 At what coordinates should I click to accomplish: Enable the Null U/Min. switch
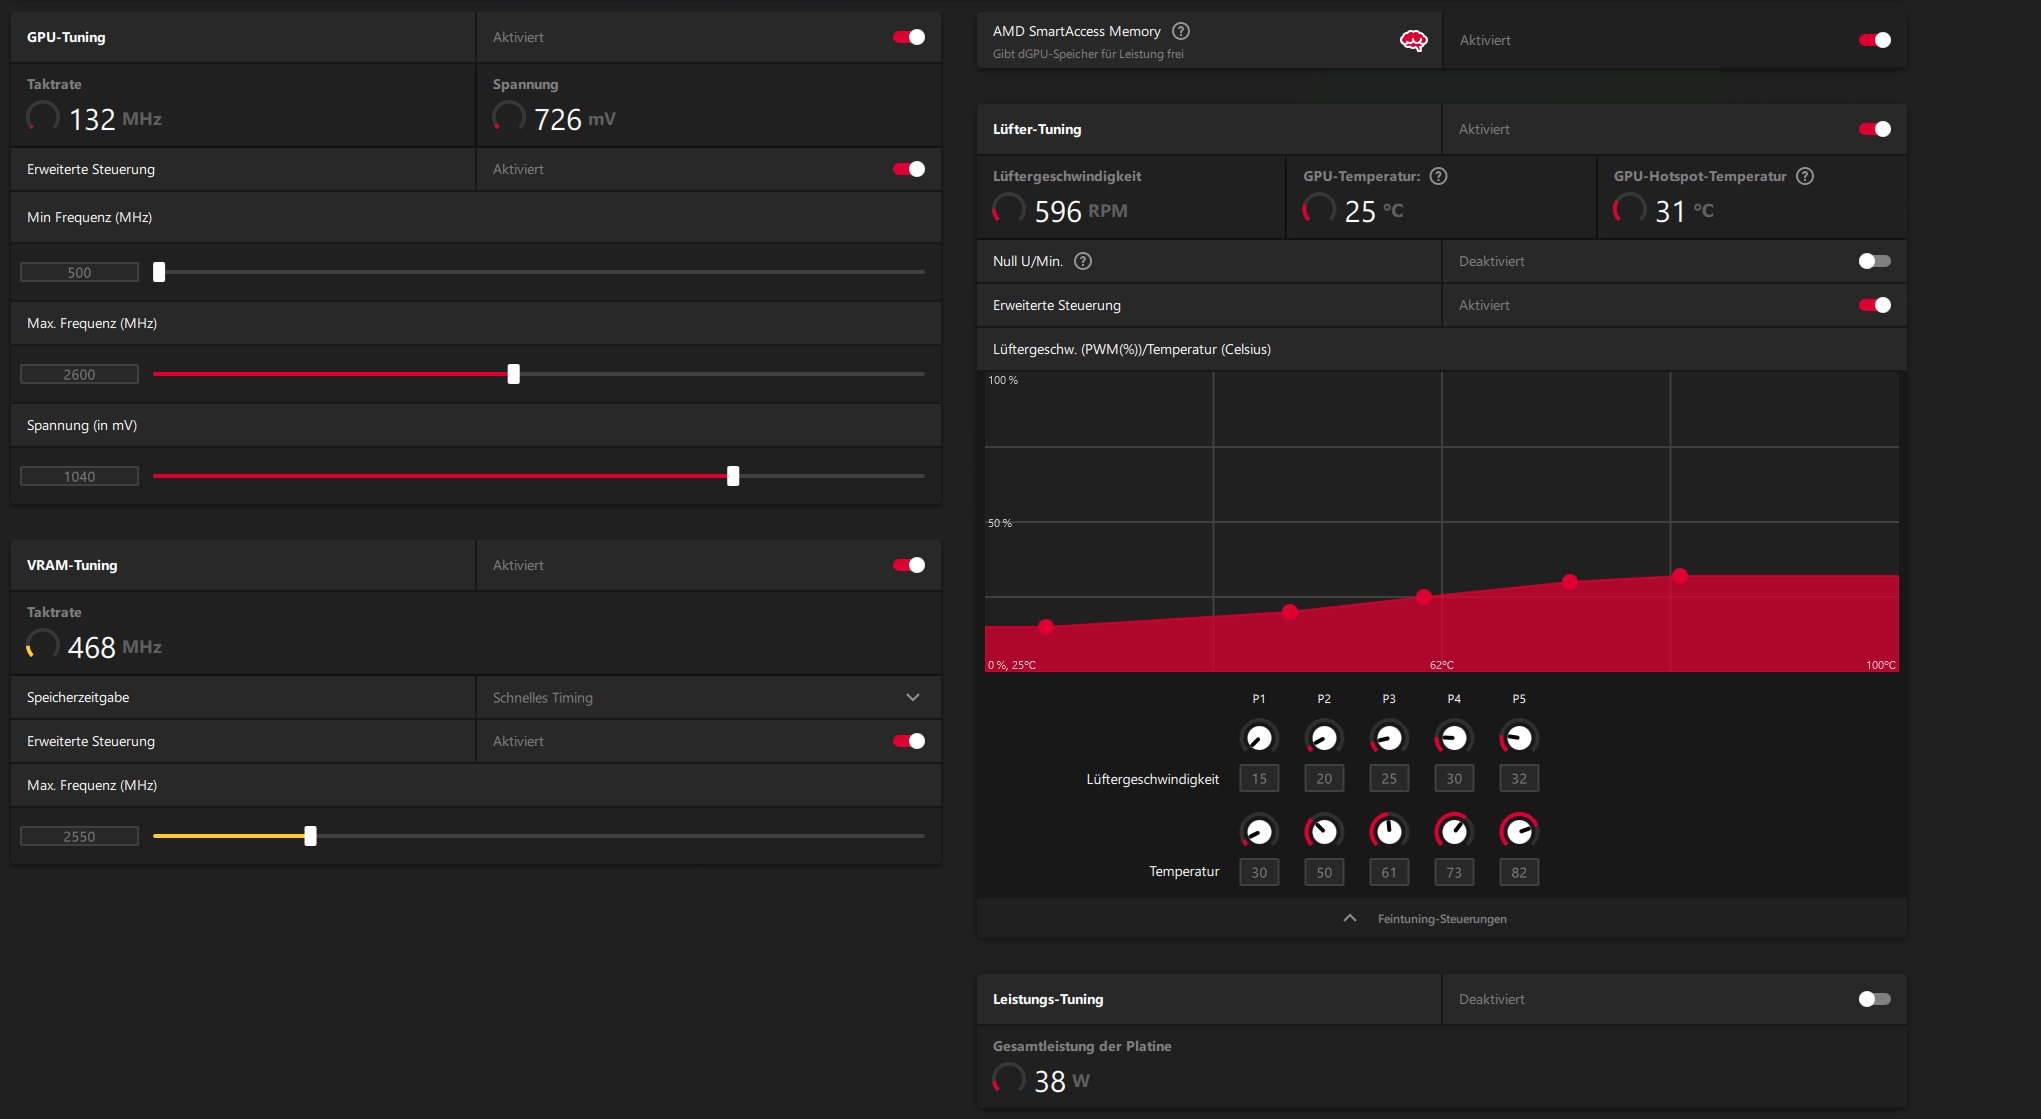point(1874,261)
